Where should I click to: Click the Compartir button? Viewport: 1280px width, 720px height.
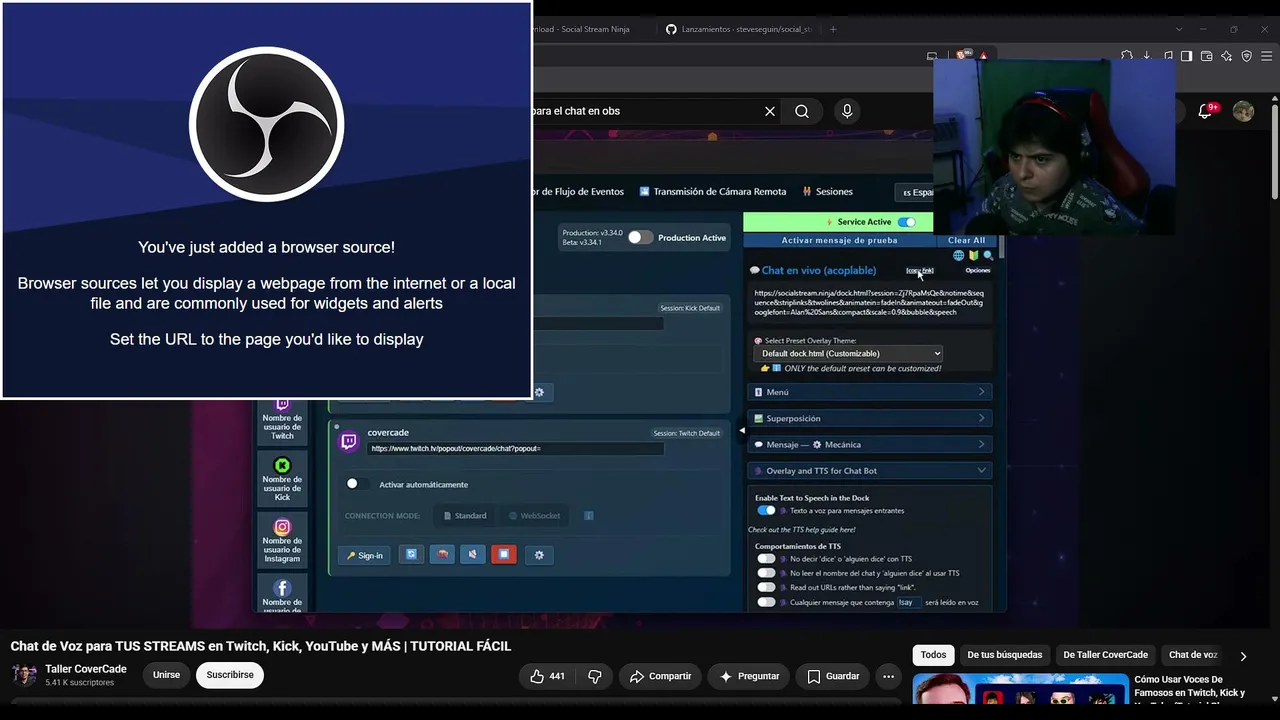(661, 676)
